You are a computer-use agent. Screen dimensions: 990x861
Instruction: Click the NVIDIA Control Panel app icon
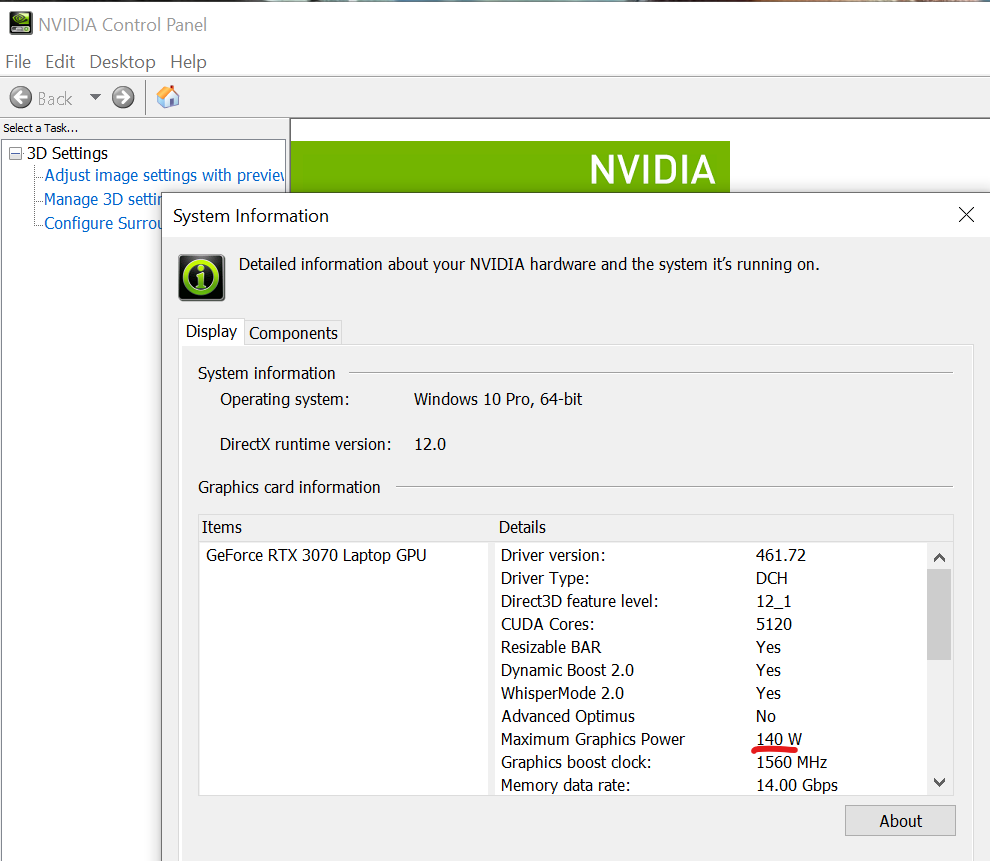click(x=21, y=23)
